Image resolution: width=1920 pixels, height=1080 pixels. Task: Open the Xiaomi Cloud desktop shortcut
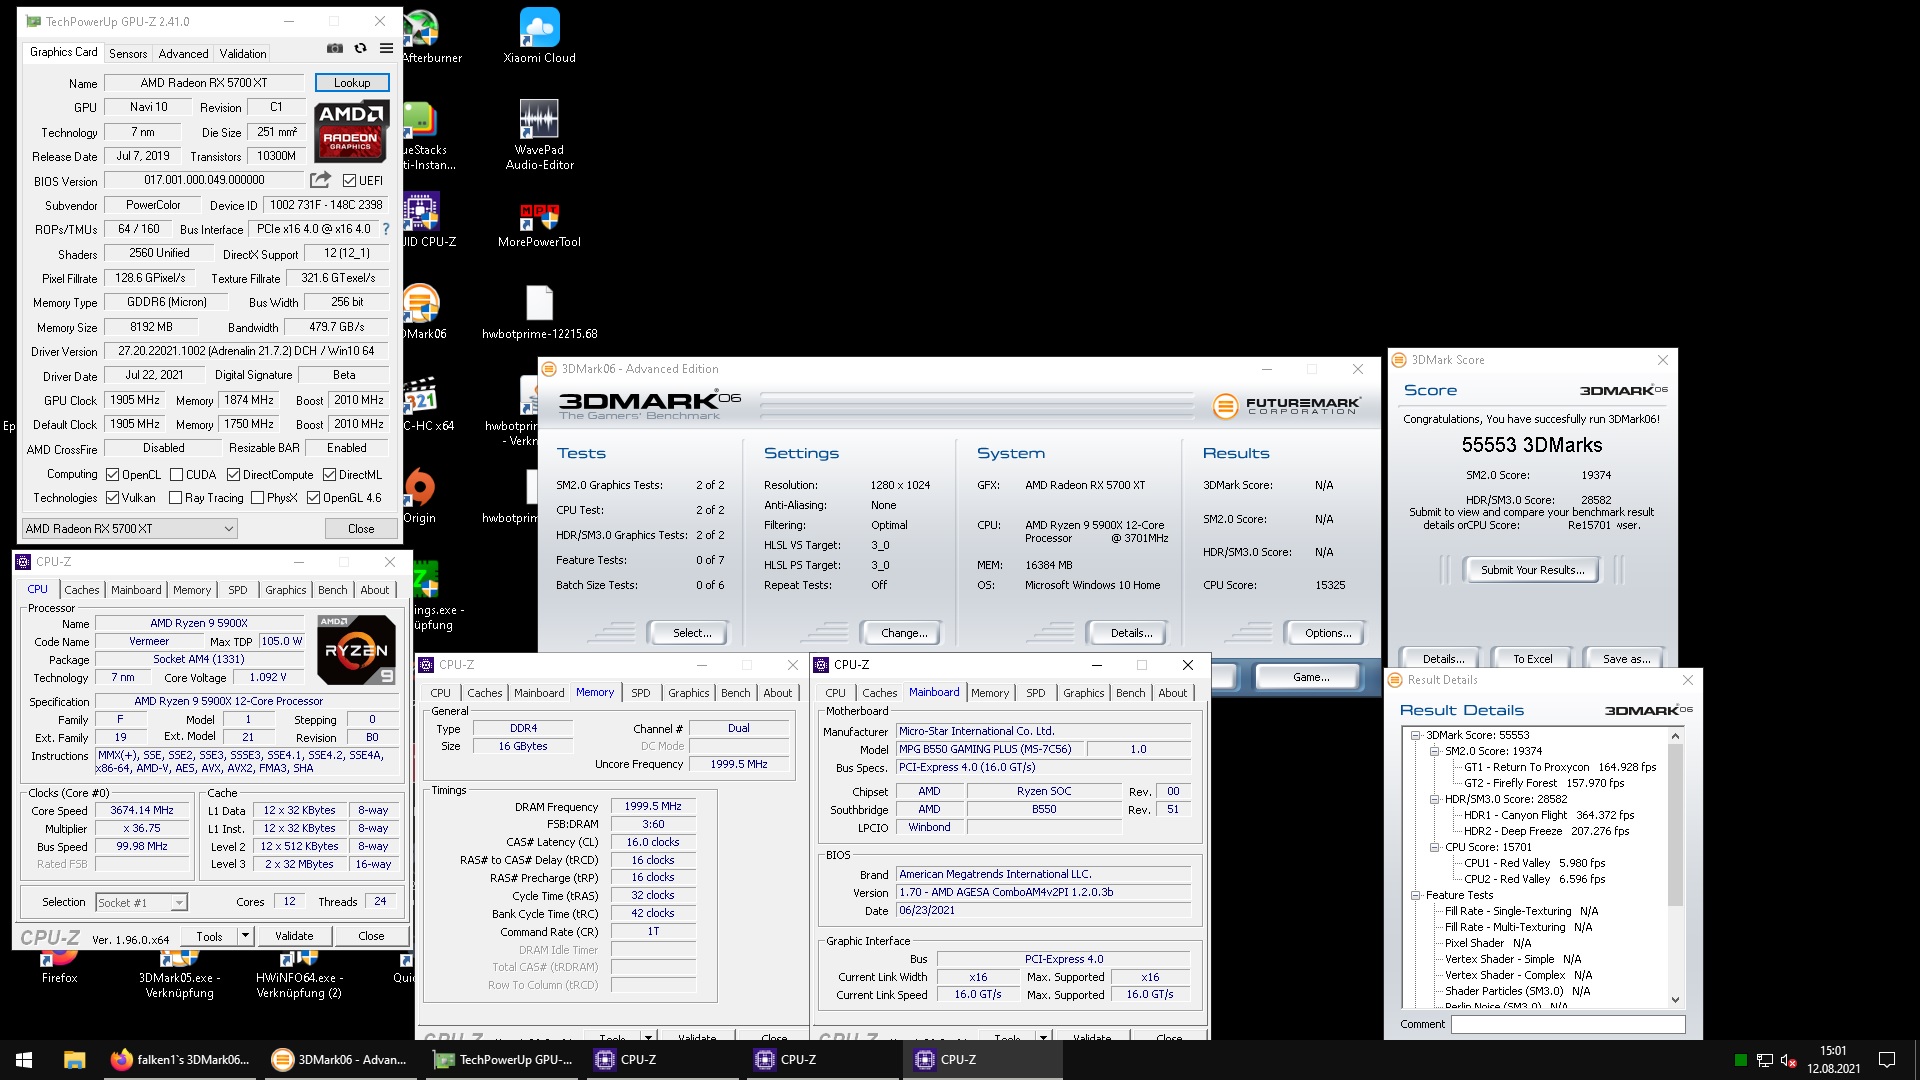[x=539, y=37]
